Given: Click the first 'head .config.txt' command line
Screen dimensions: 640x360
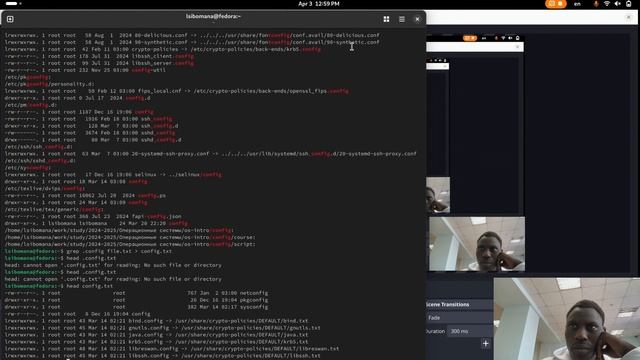Looking at the screenshot, I should pyautogui.click(x=60, y=258).
